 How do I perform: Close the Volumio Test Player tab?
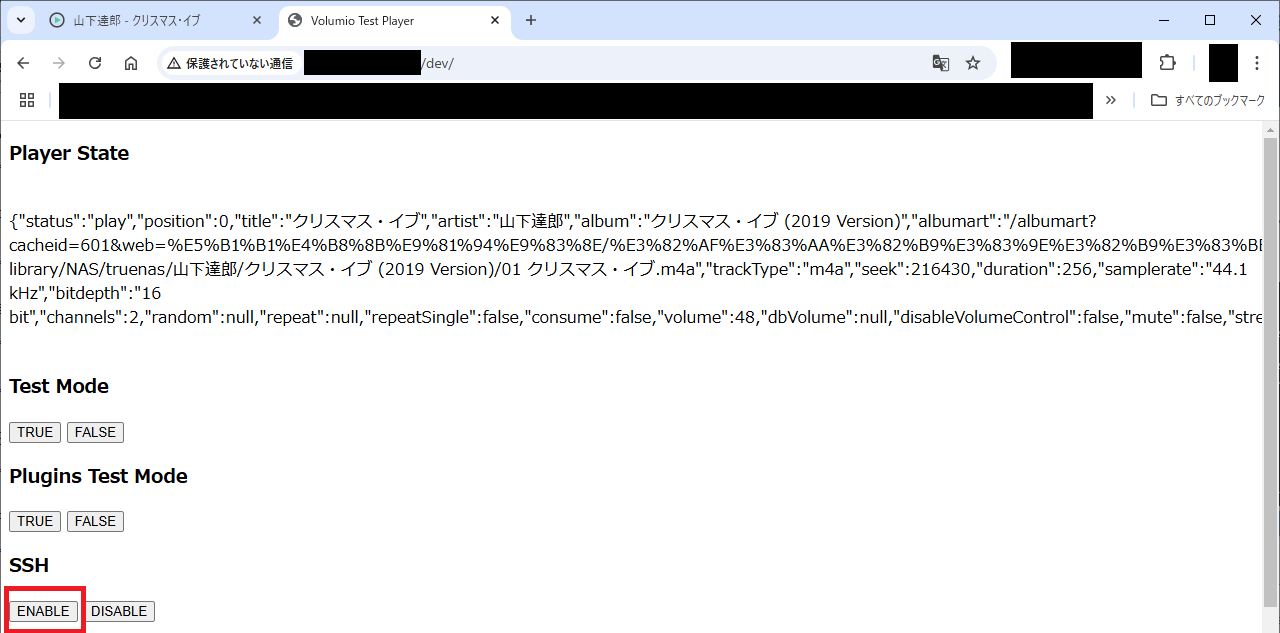(494, 20)
